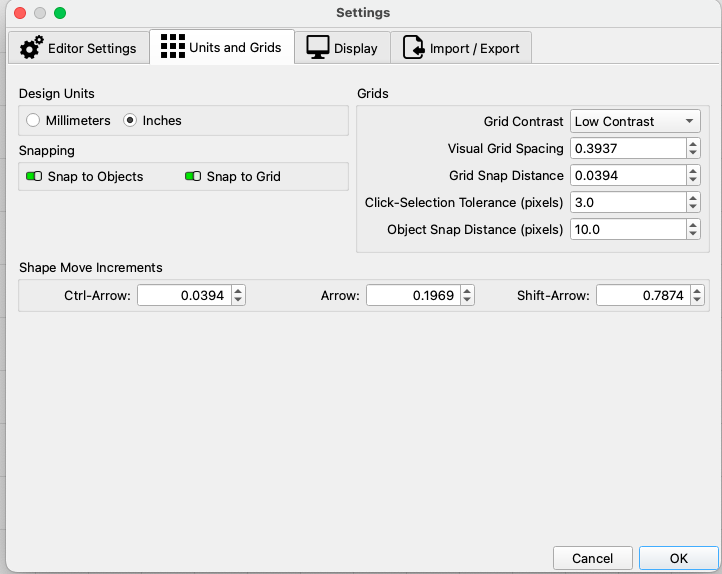Decrease the Shift-Arrow move increment

click(x=697, y=300)
